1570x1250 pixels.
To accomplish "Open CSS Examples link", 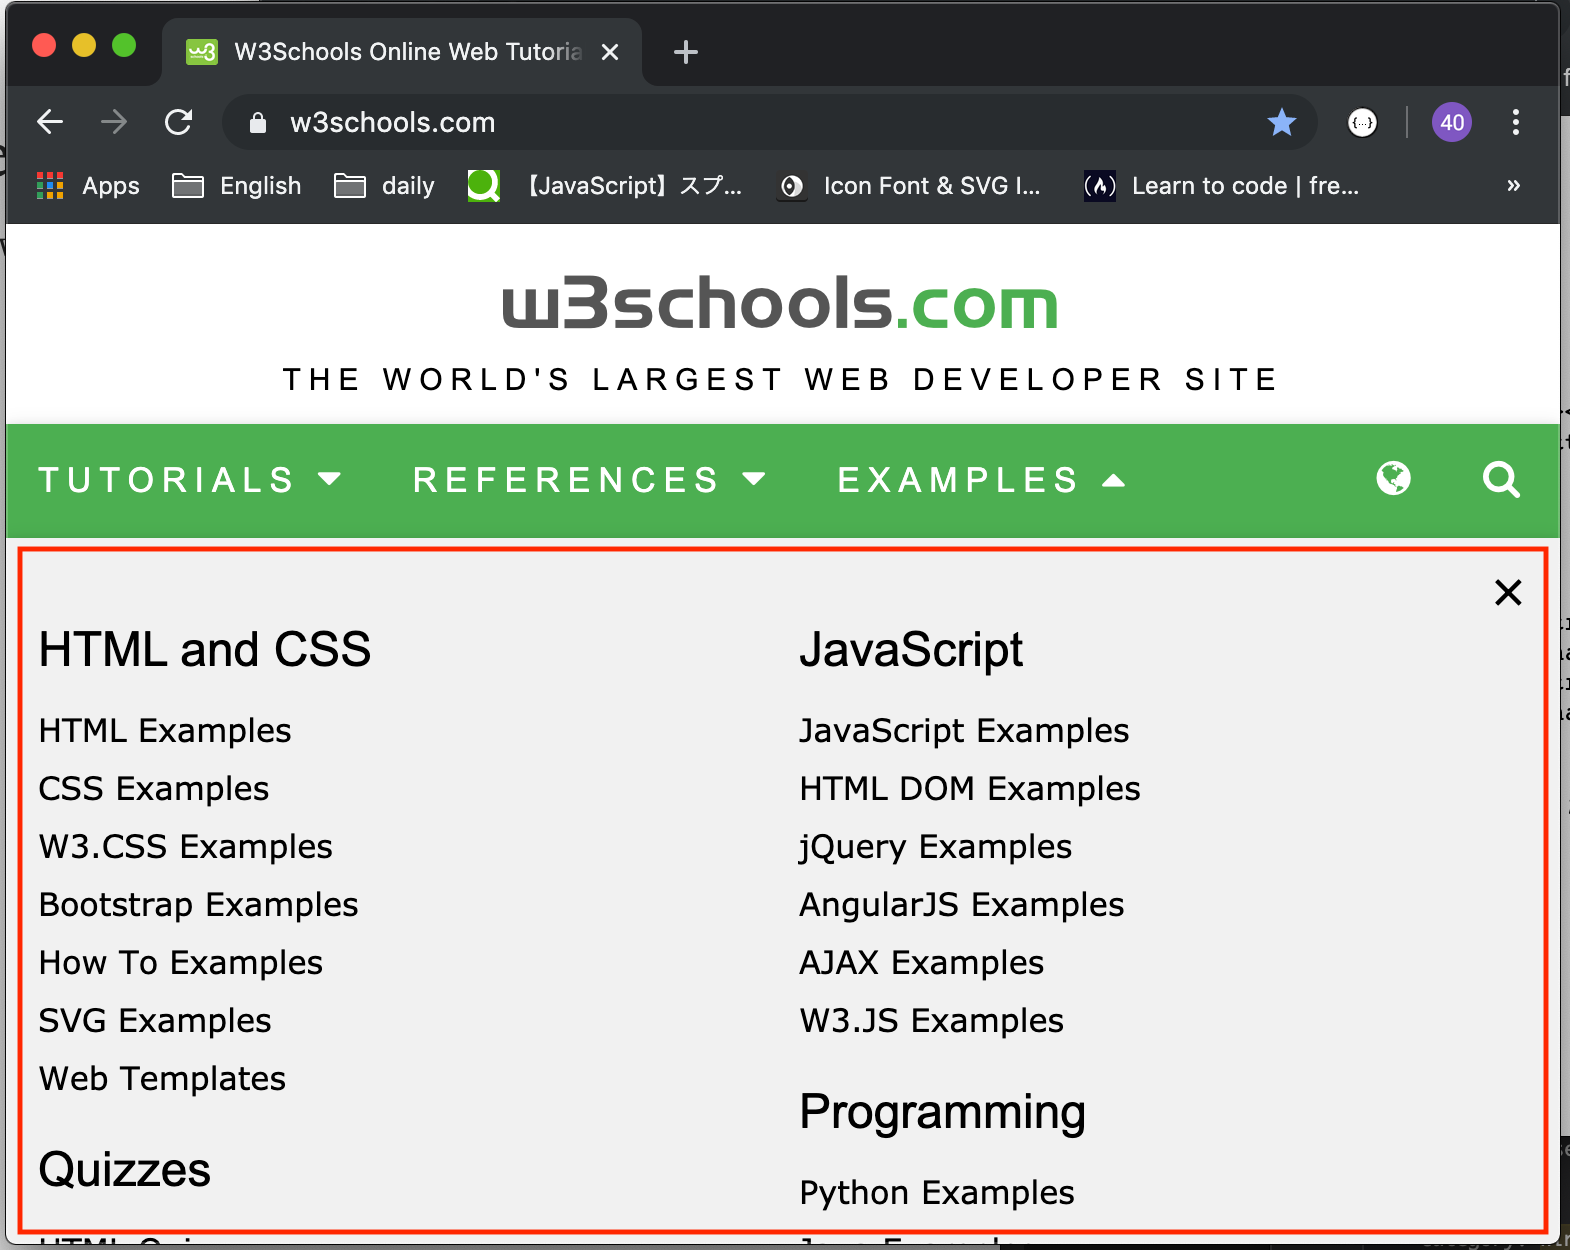I will tap(154, 789).
